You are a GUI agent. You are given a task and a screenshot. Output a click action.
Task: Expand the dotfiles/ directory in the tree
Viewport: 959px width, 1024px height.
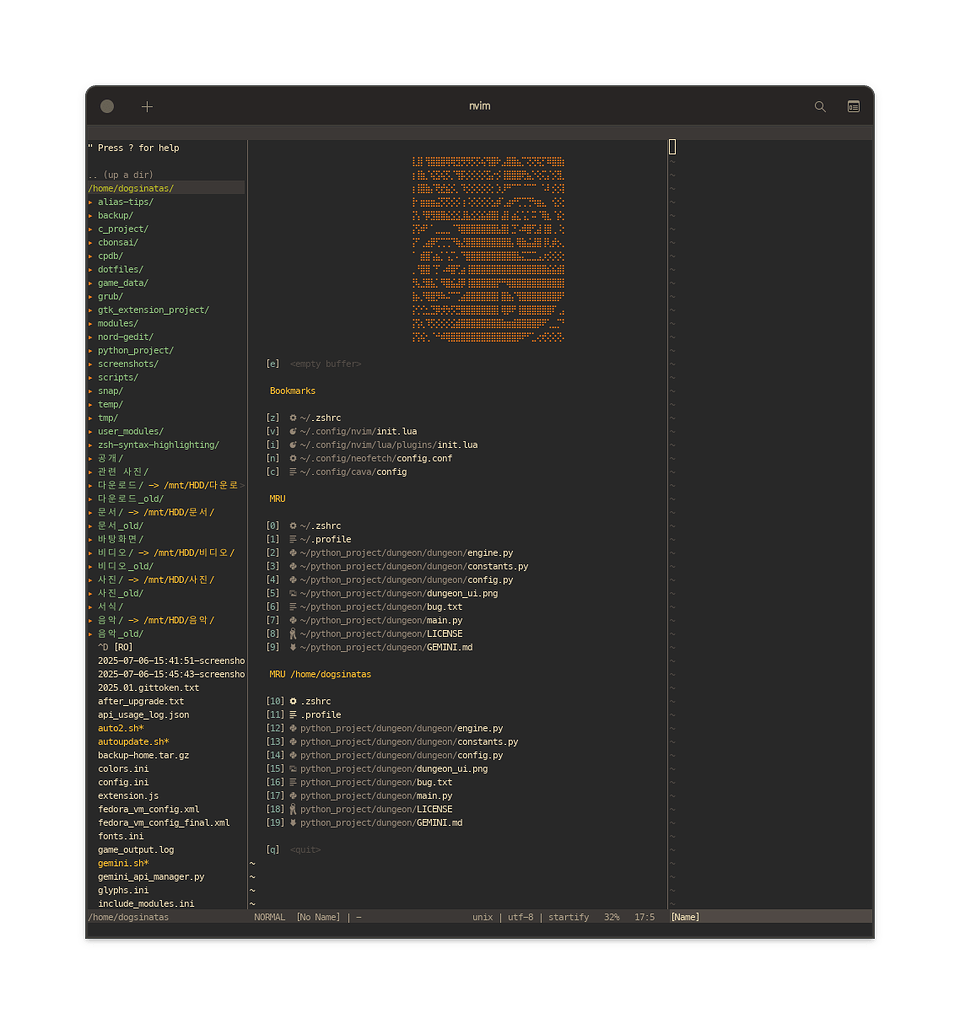point(90,270)
